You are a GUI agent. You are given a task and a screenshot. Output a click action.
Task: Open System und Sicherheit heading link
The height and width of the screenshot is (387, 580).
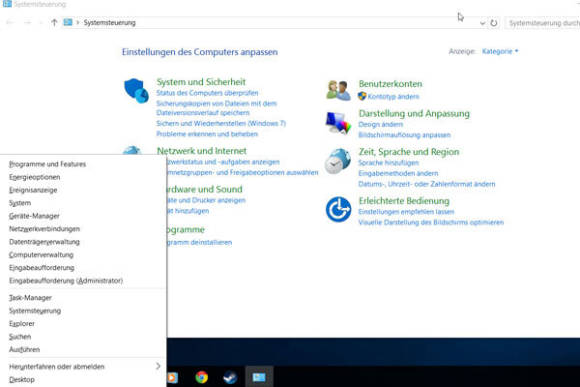(x=201, y=82)
